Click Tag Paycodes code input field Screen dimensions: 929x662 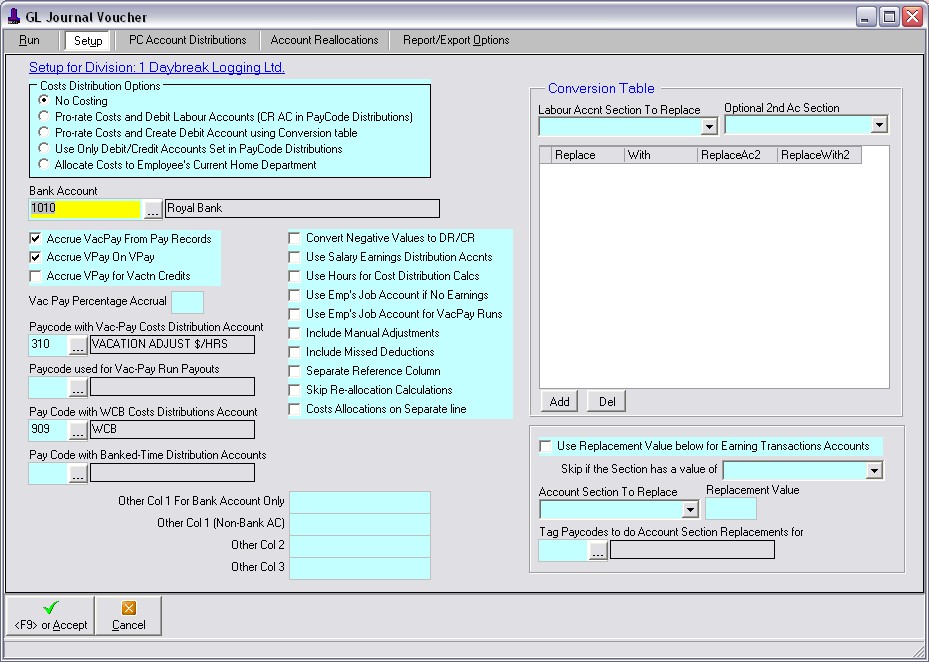click(x=563, y=551)
